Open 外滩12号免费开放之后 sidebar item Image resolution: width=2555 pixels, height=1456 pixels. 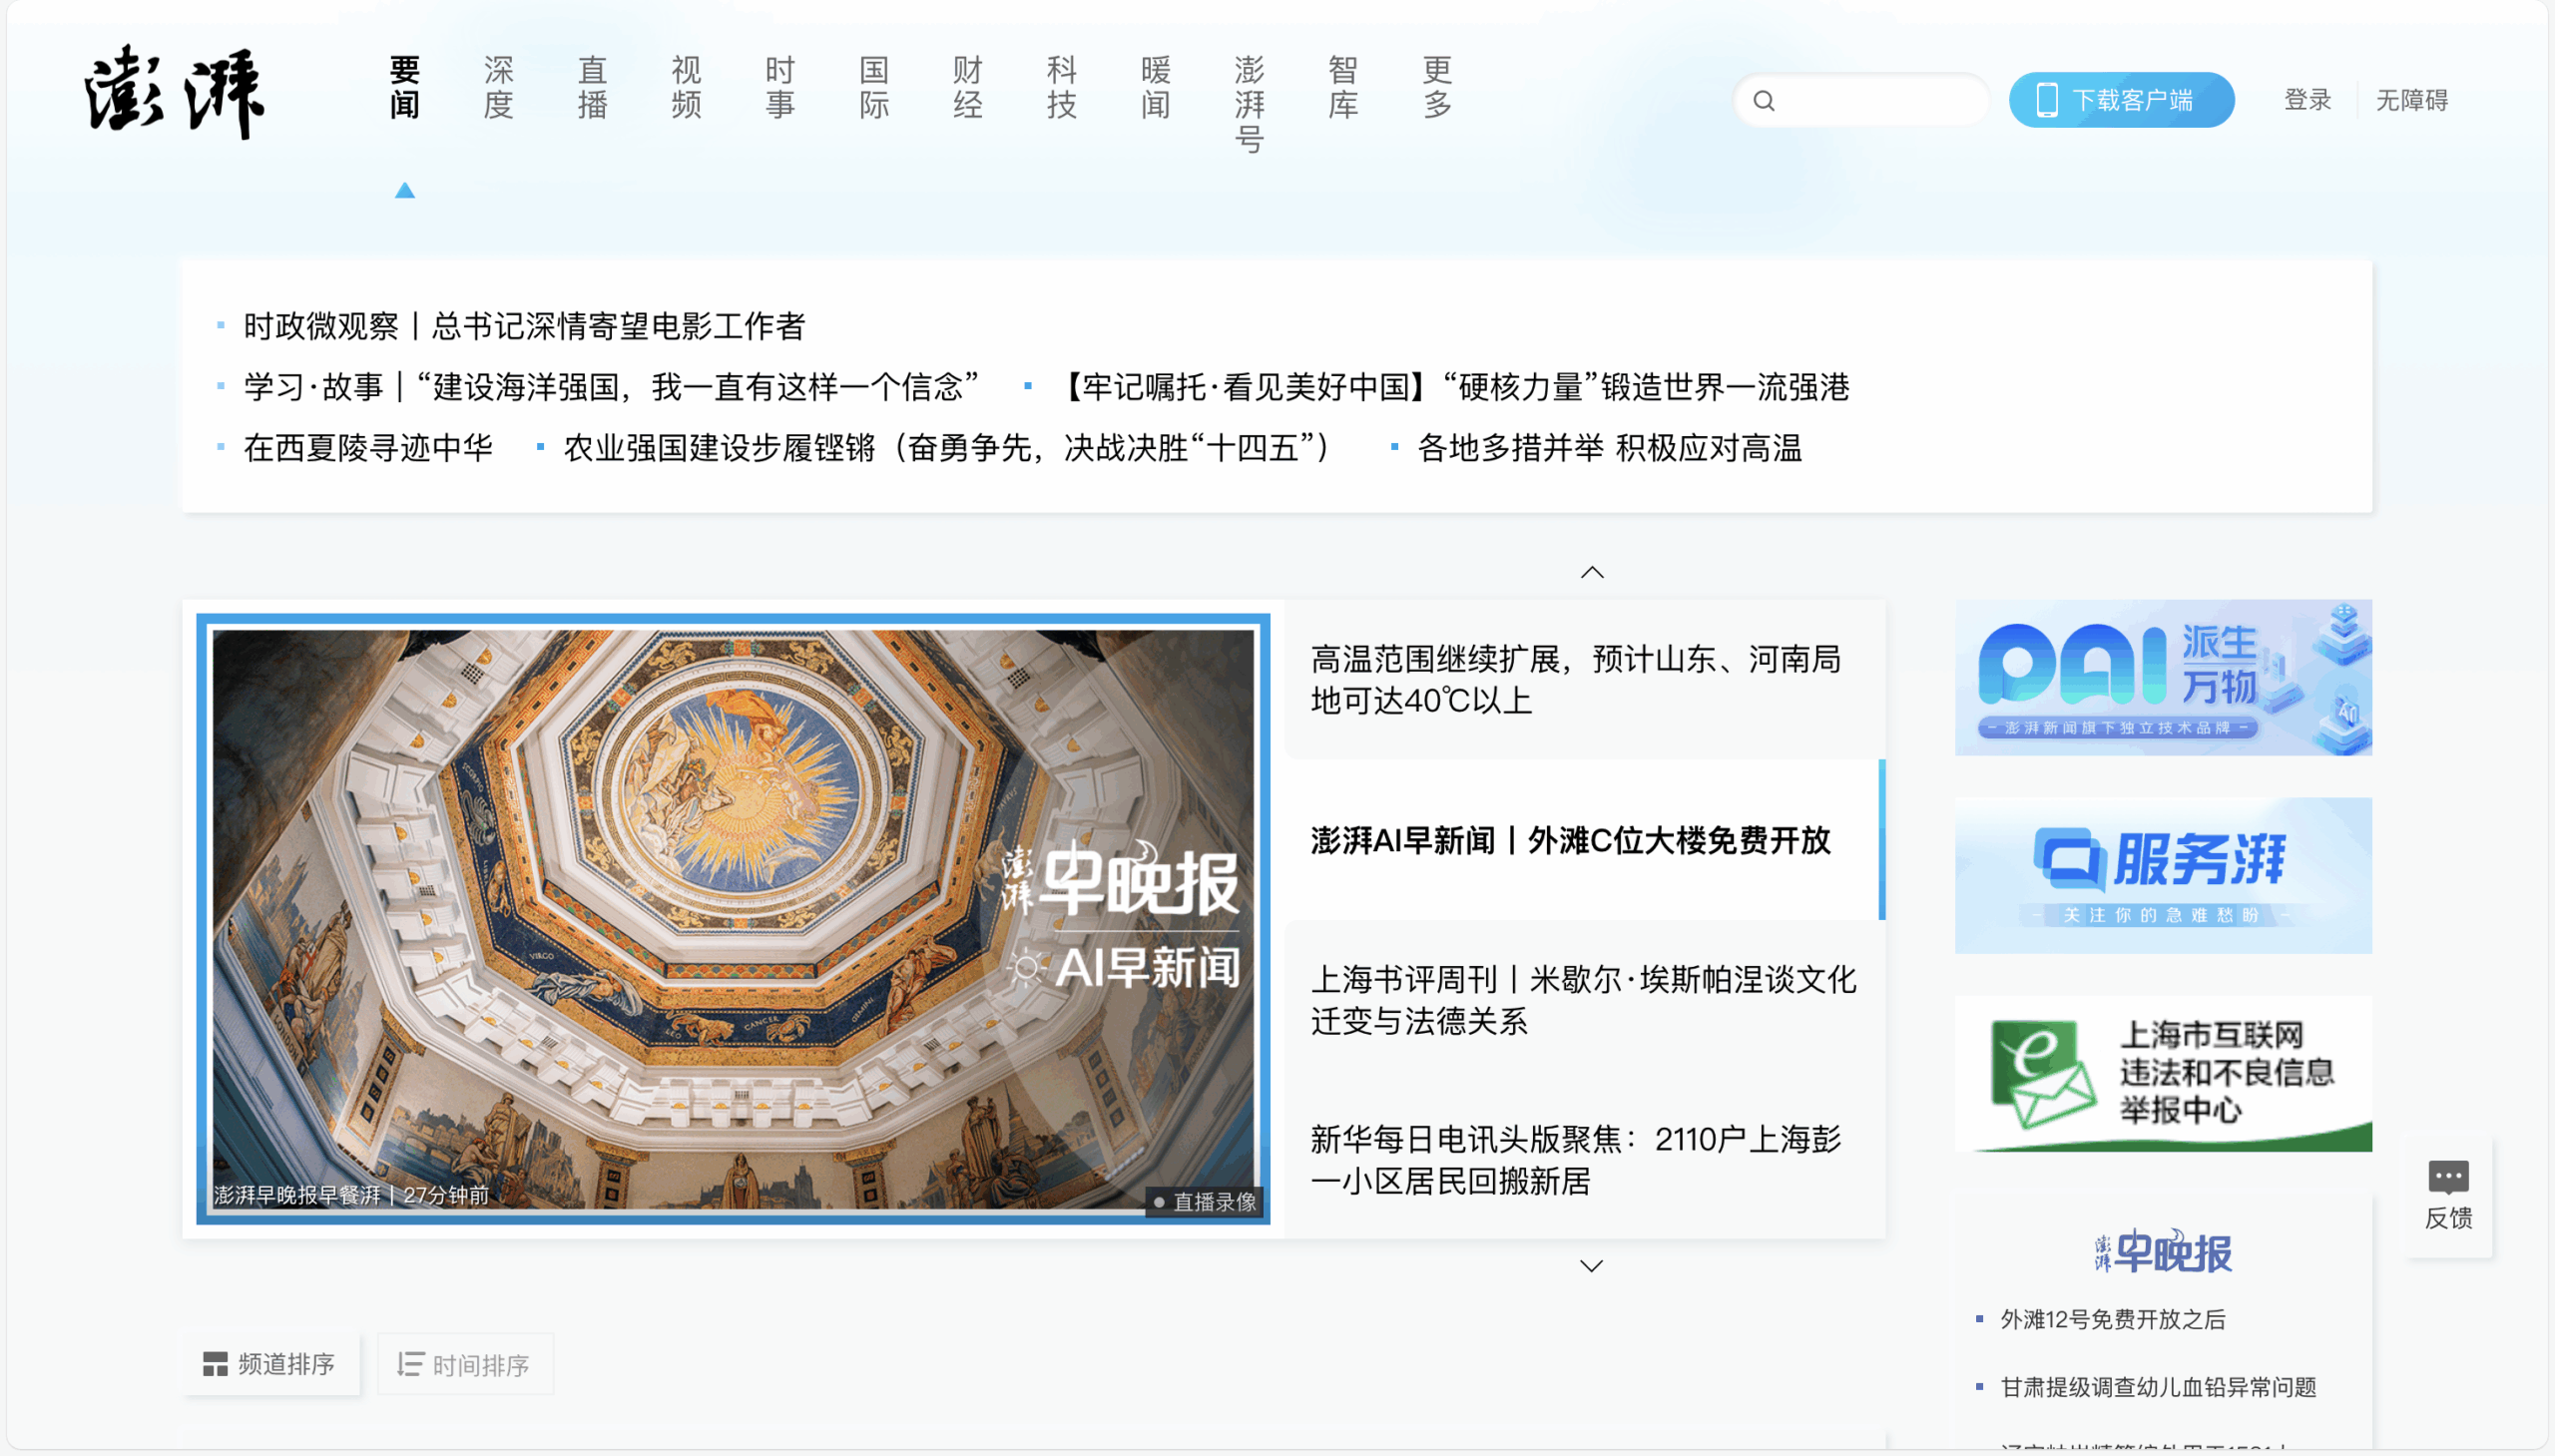tap(2112, 1320)
